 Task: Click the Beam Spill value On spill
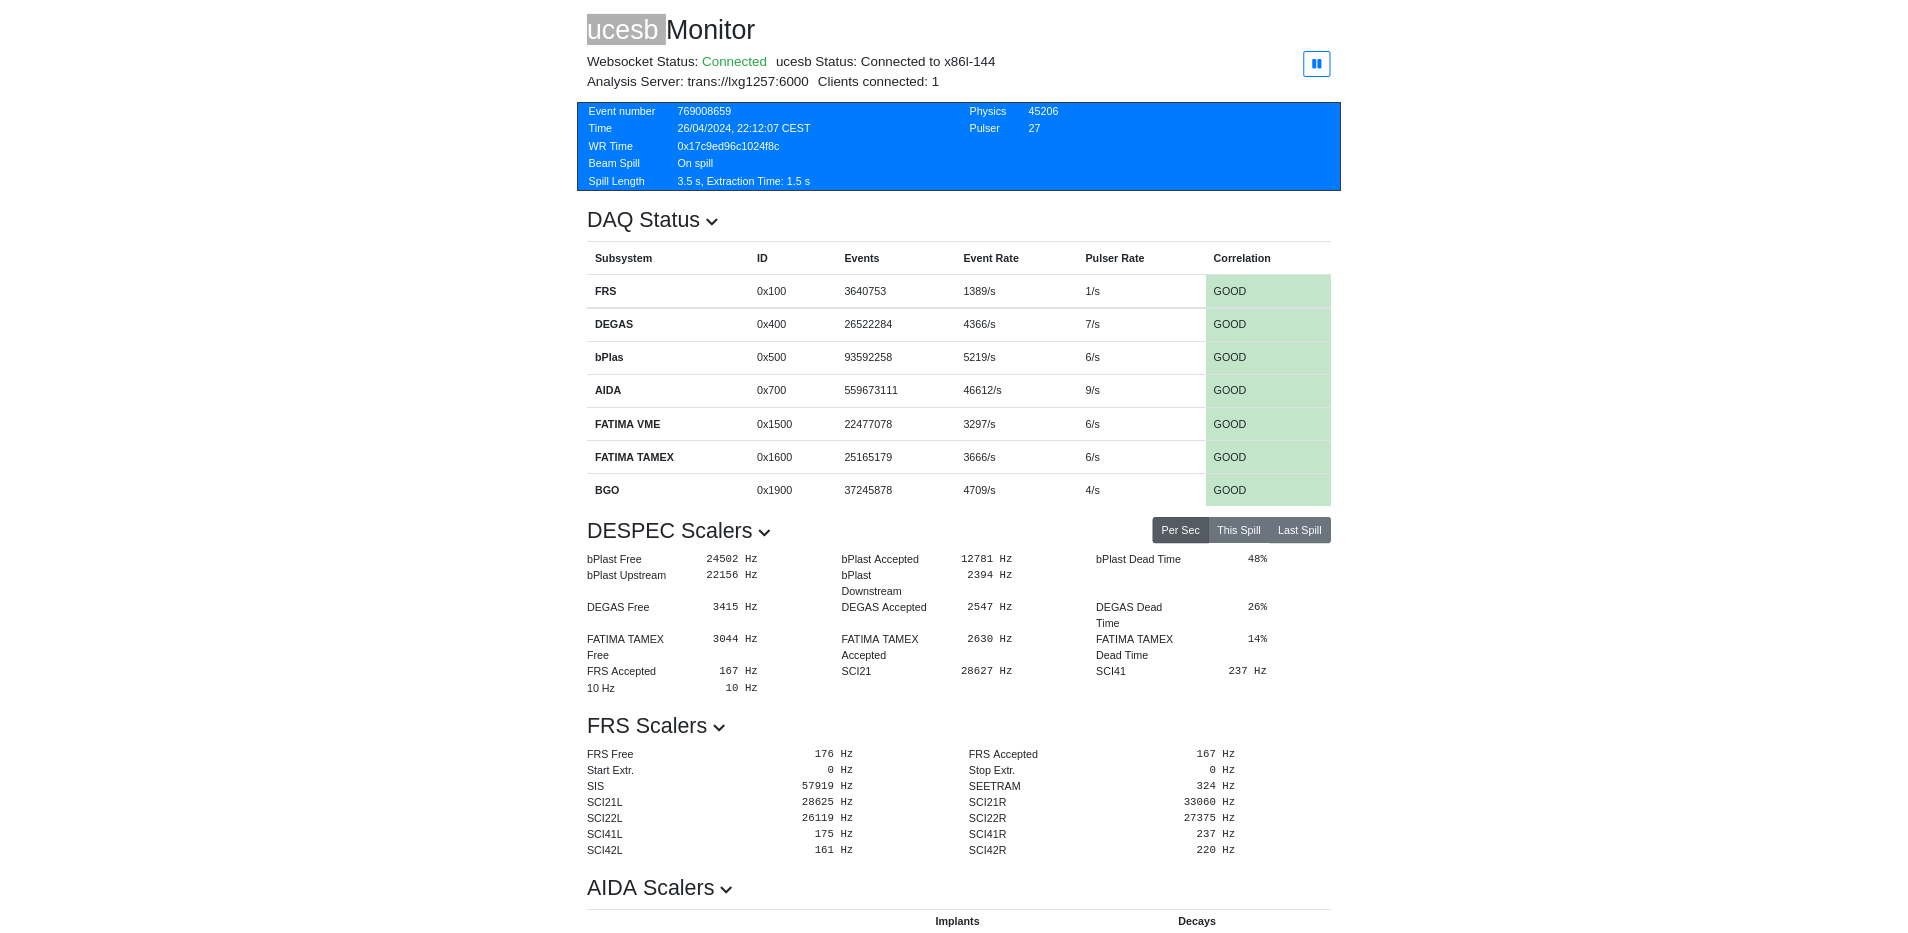point(695,163)
